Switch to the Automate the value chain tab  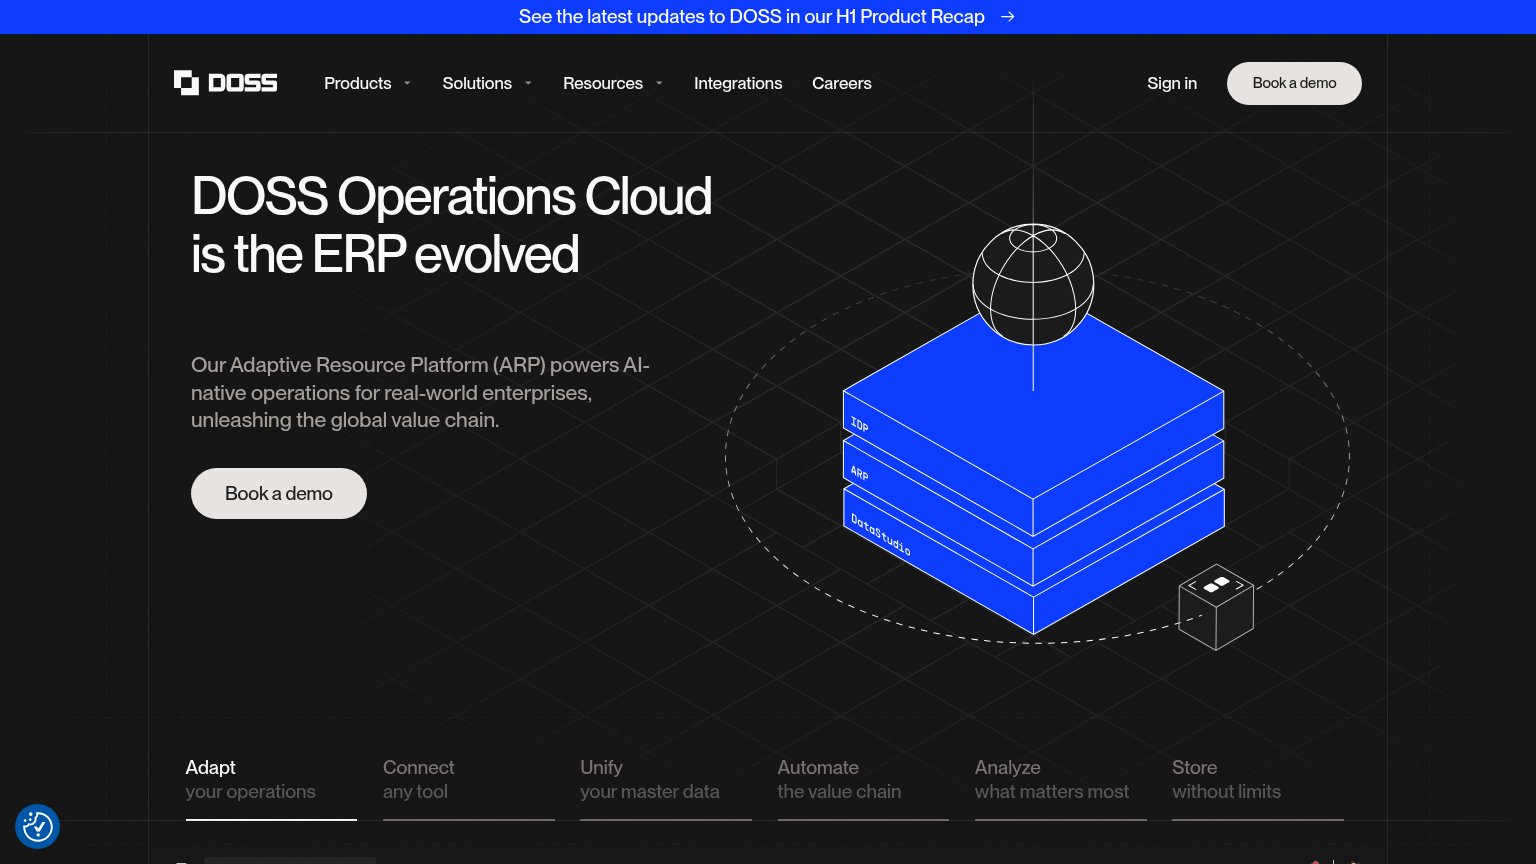coord(863,788)
